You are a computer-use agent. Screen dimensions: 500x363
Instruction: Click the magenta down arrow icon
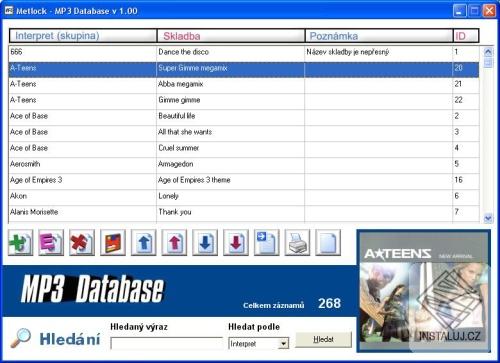236,242
